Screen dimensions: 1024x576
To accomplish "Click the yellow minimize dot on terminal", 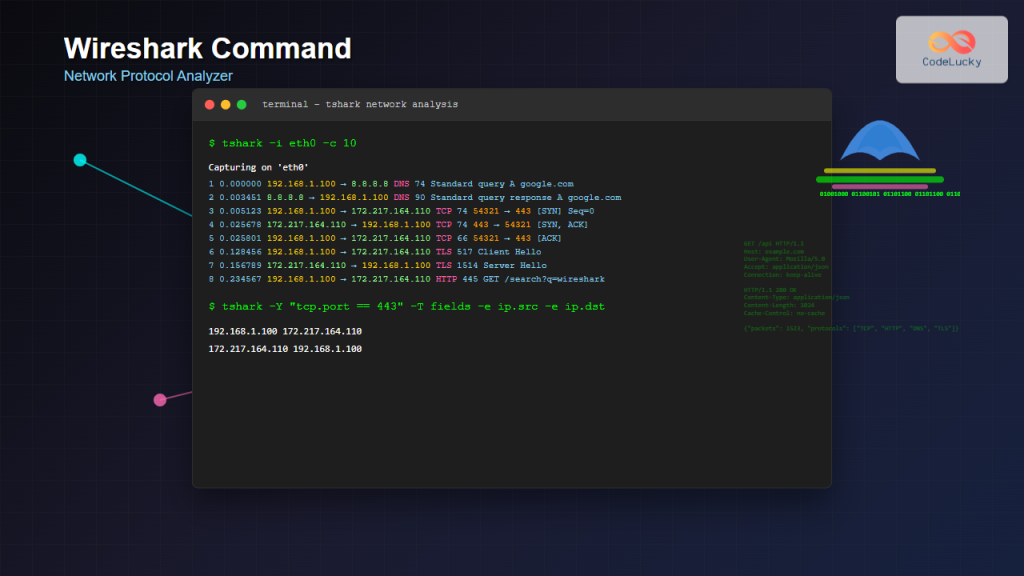I will 225,105.
